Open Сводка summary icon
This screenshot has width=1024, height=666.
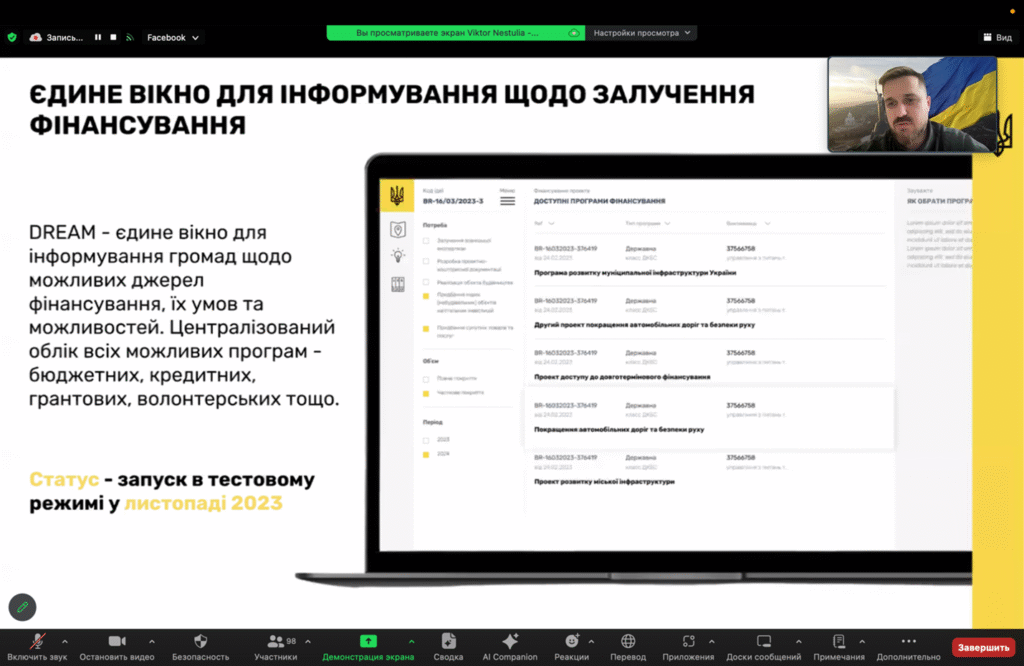(x=449, y=641)
